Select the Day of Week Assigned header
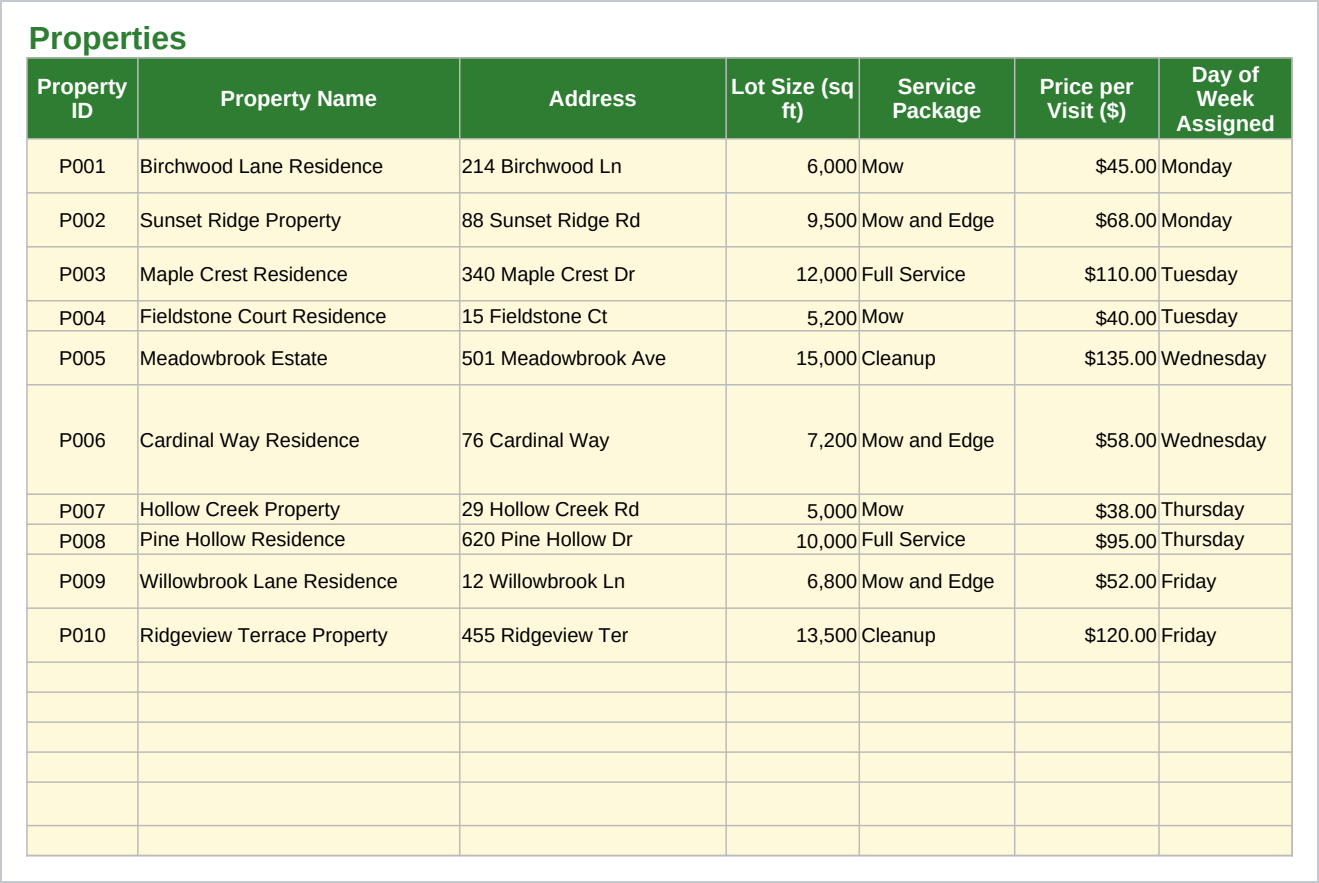This screenshot has width=1319, height=883. pyautogui.click(x=1225, y=99)
